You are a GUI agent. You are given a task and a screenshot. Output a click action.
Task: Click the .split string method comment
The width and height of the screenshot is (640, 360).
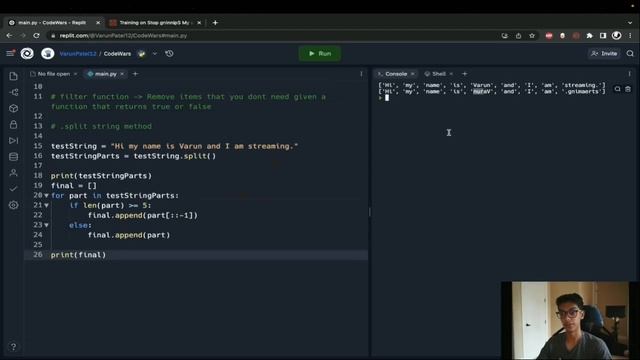click(101, 127)
